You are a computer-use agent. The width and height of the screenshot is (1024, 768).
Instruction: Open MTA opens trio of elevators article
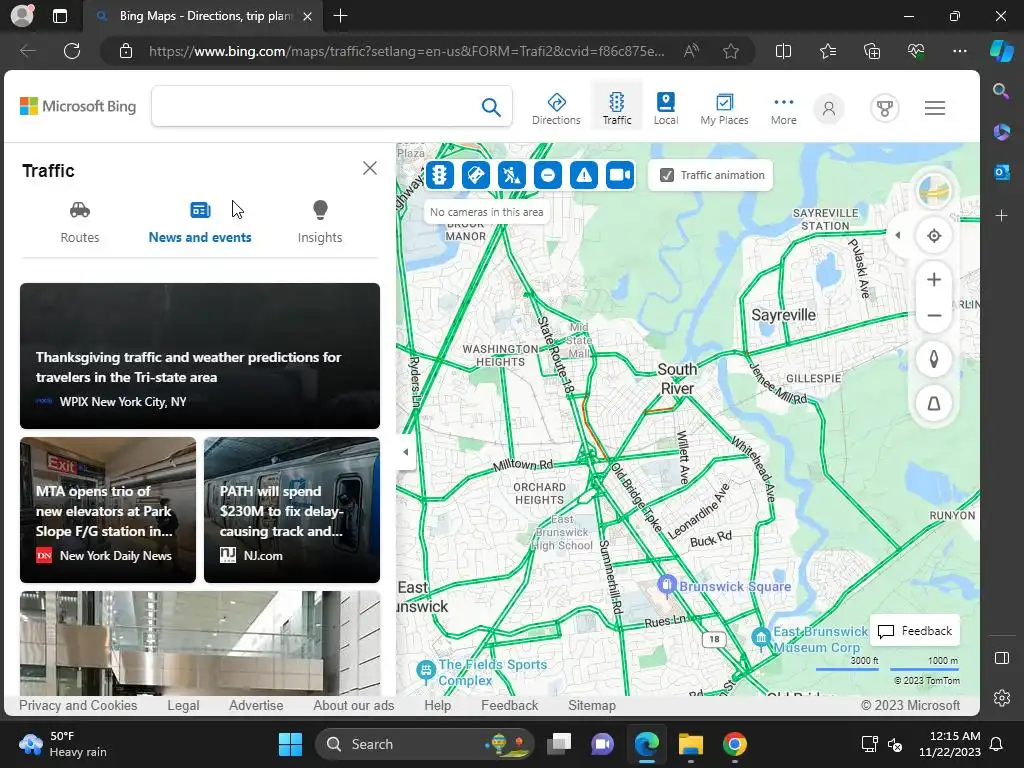click(108, 510)
